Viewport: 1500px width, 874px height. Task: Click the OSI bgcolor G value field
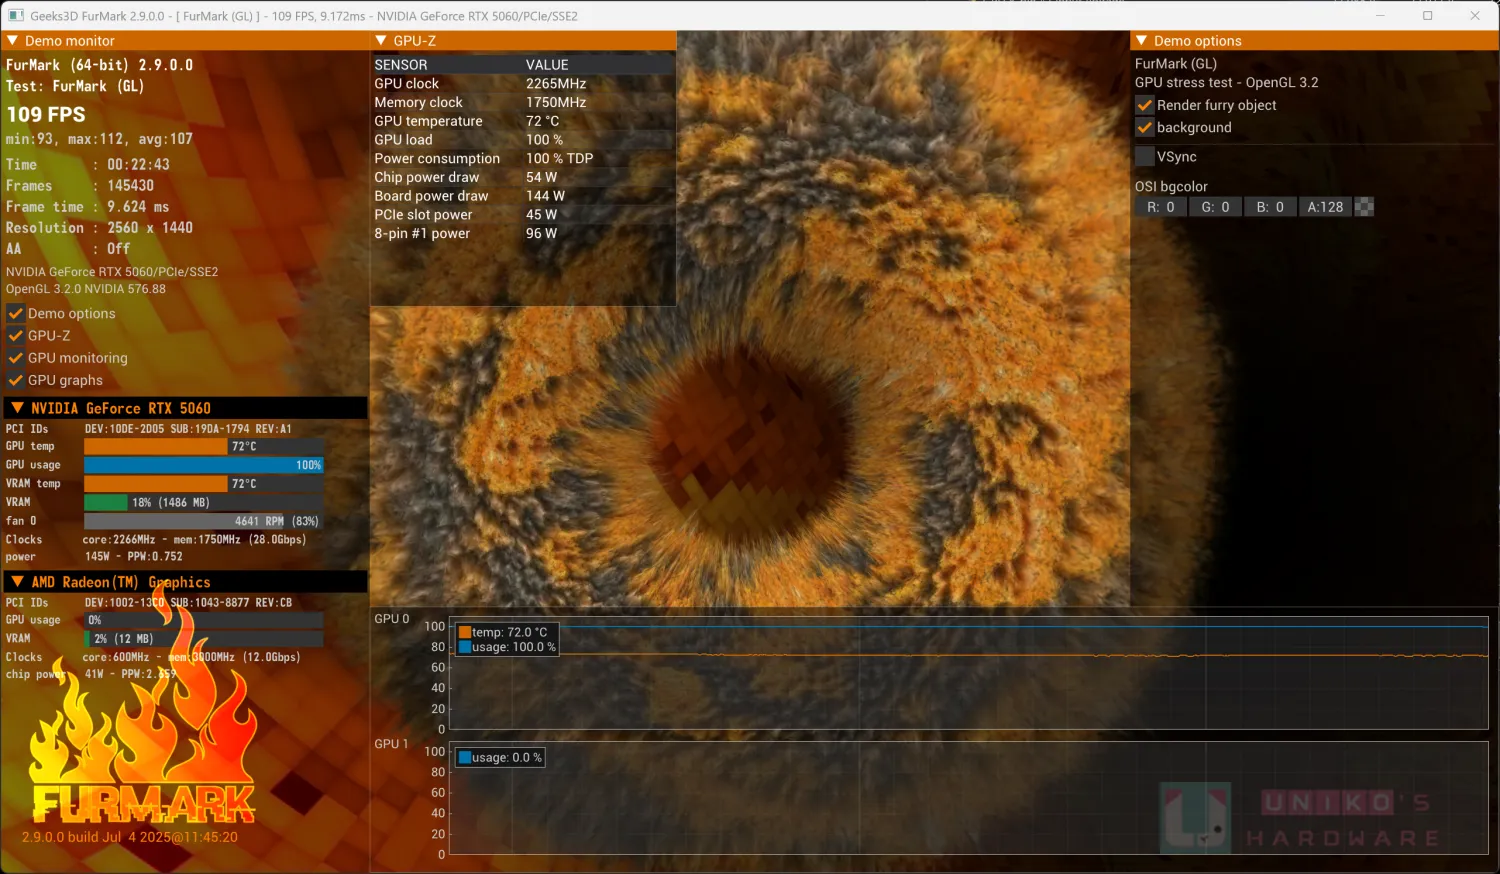(x=1215, y=207)
